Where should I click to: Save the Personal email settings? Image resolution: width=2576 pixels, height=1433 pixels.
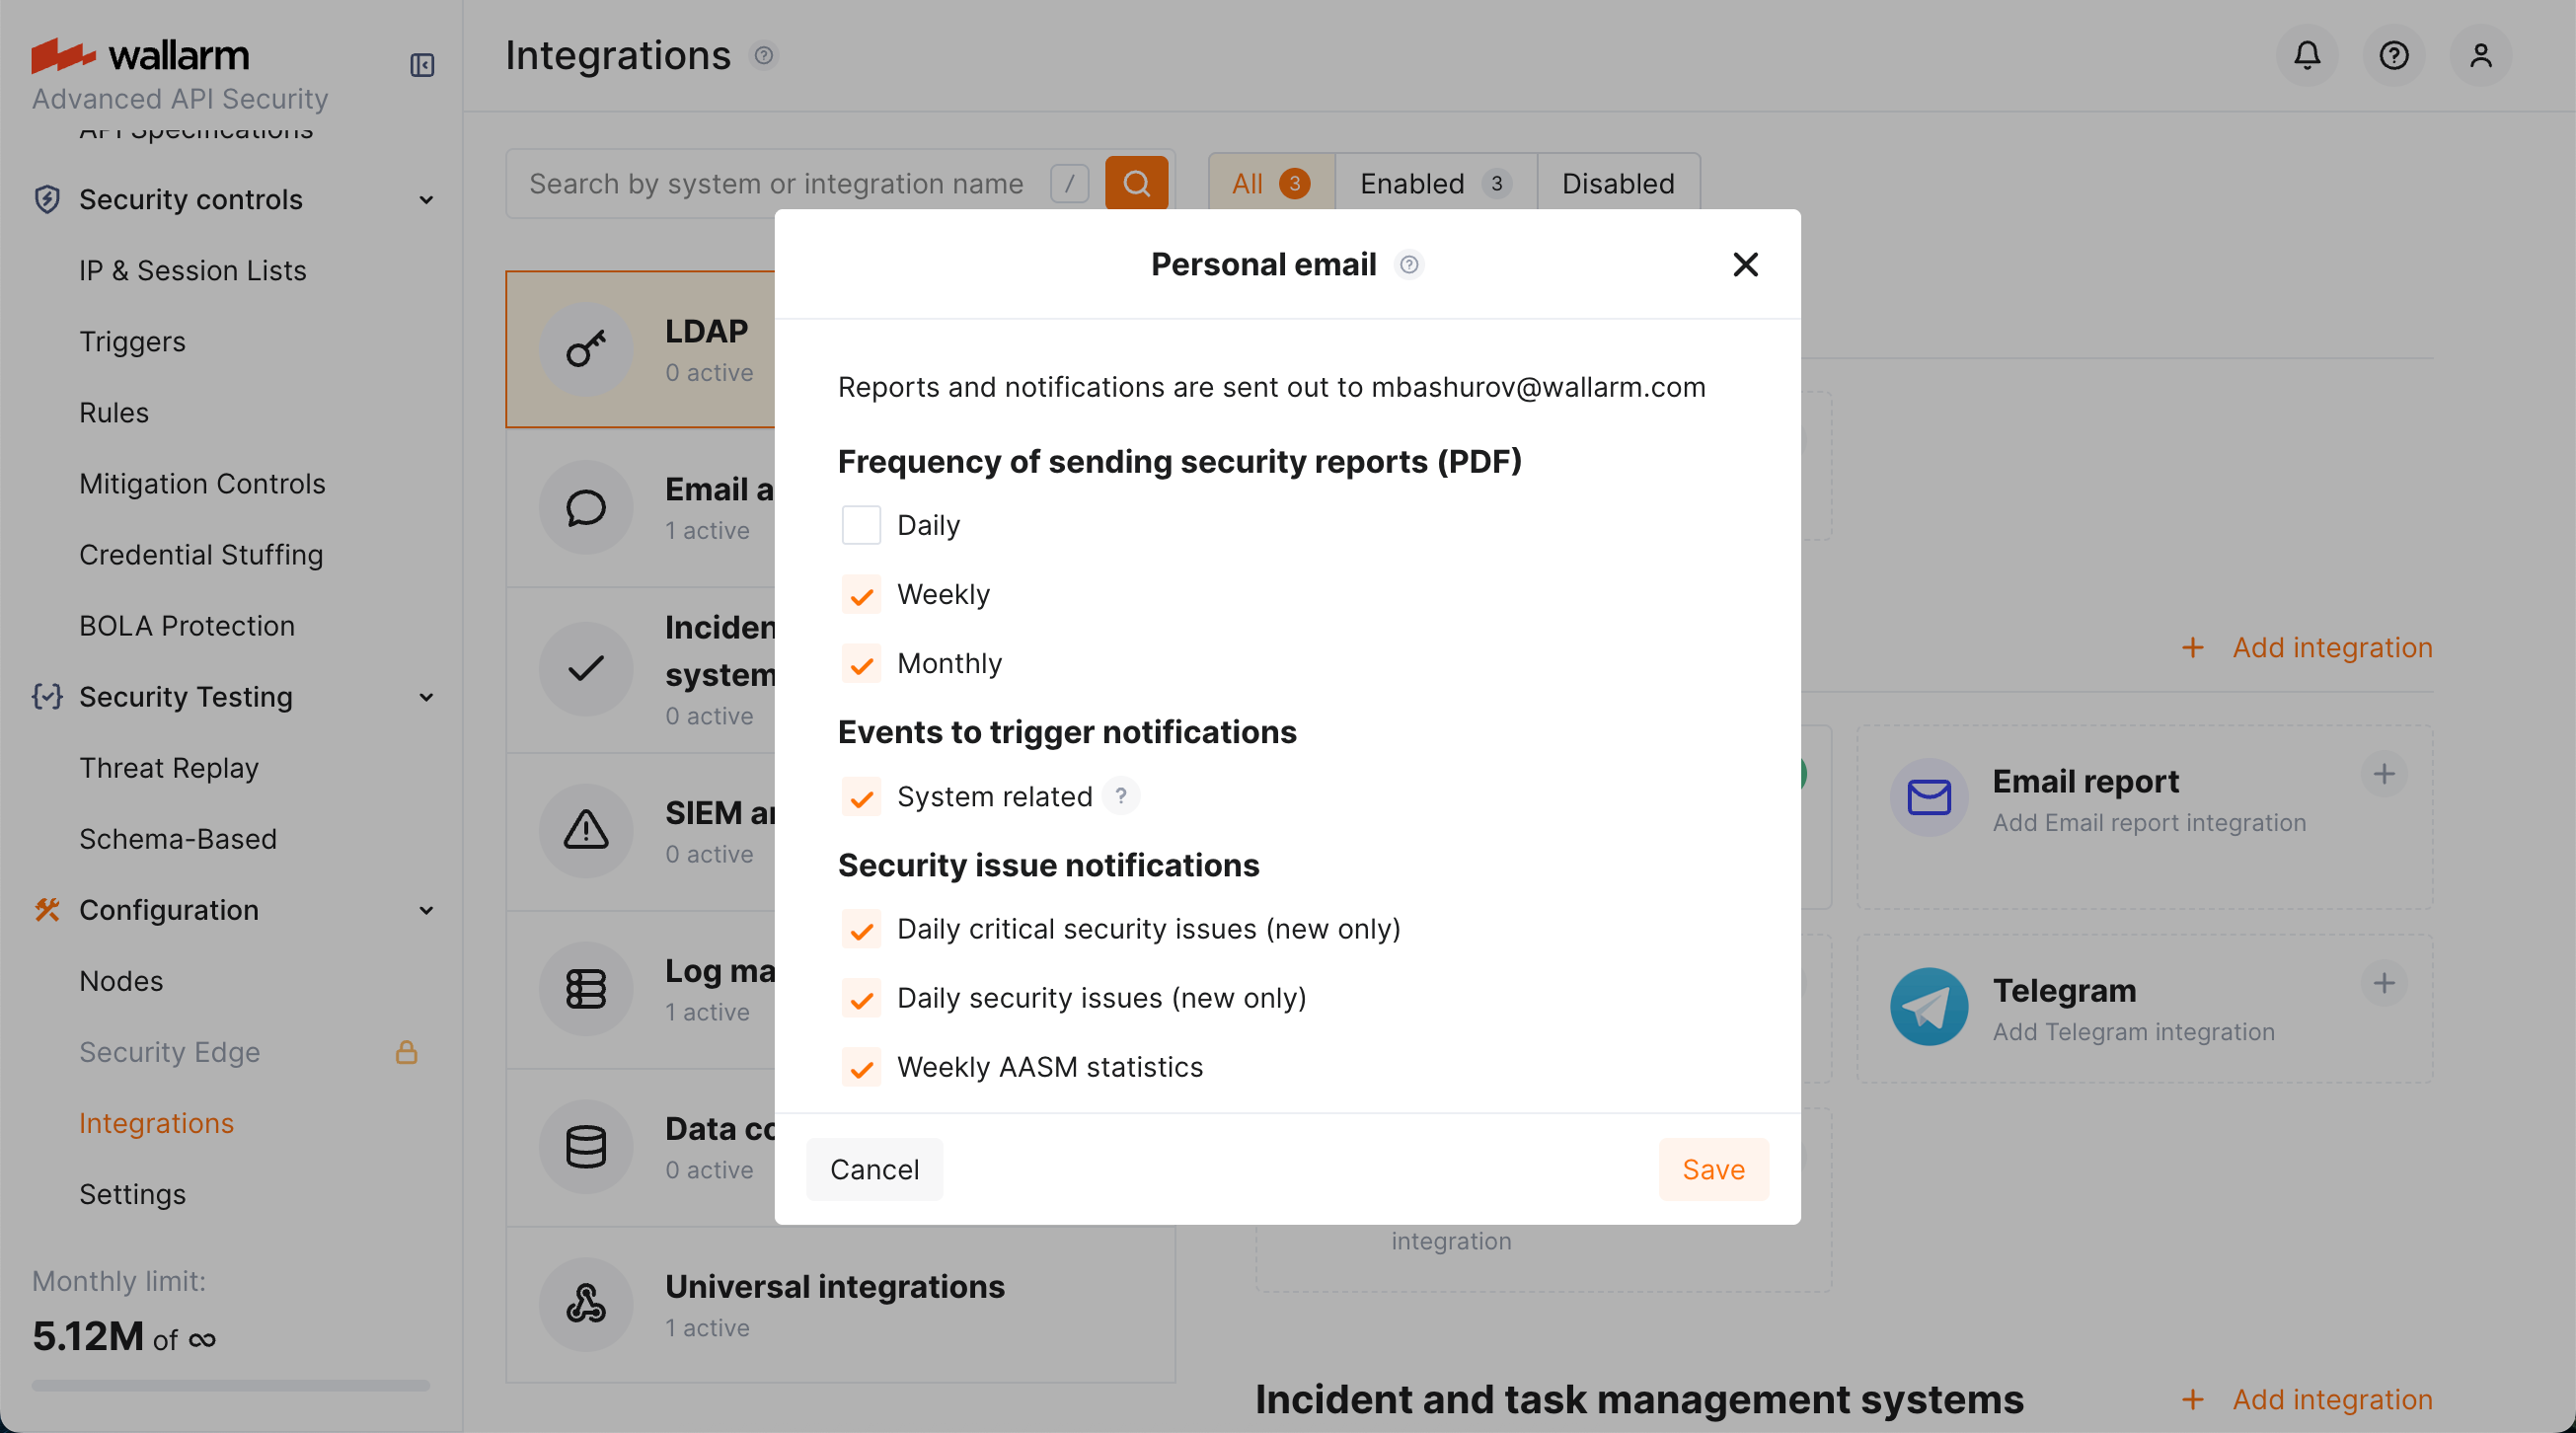(1712, 1169)
